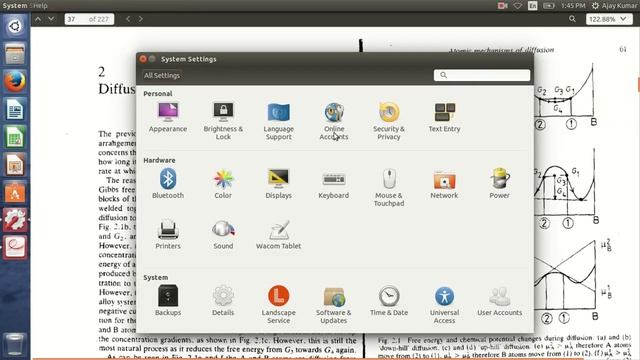640x360 pixels.
Task: Open Backups settings
Action: coord(168,301)
